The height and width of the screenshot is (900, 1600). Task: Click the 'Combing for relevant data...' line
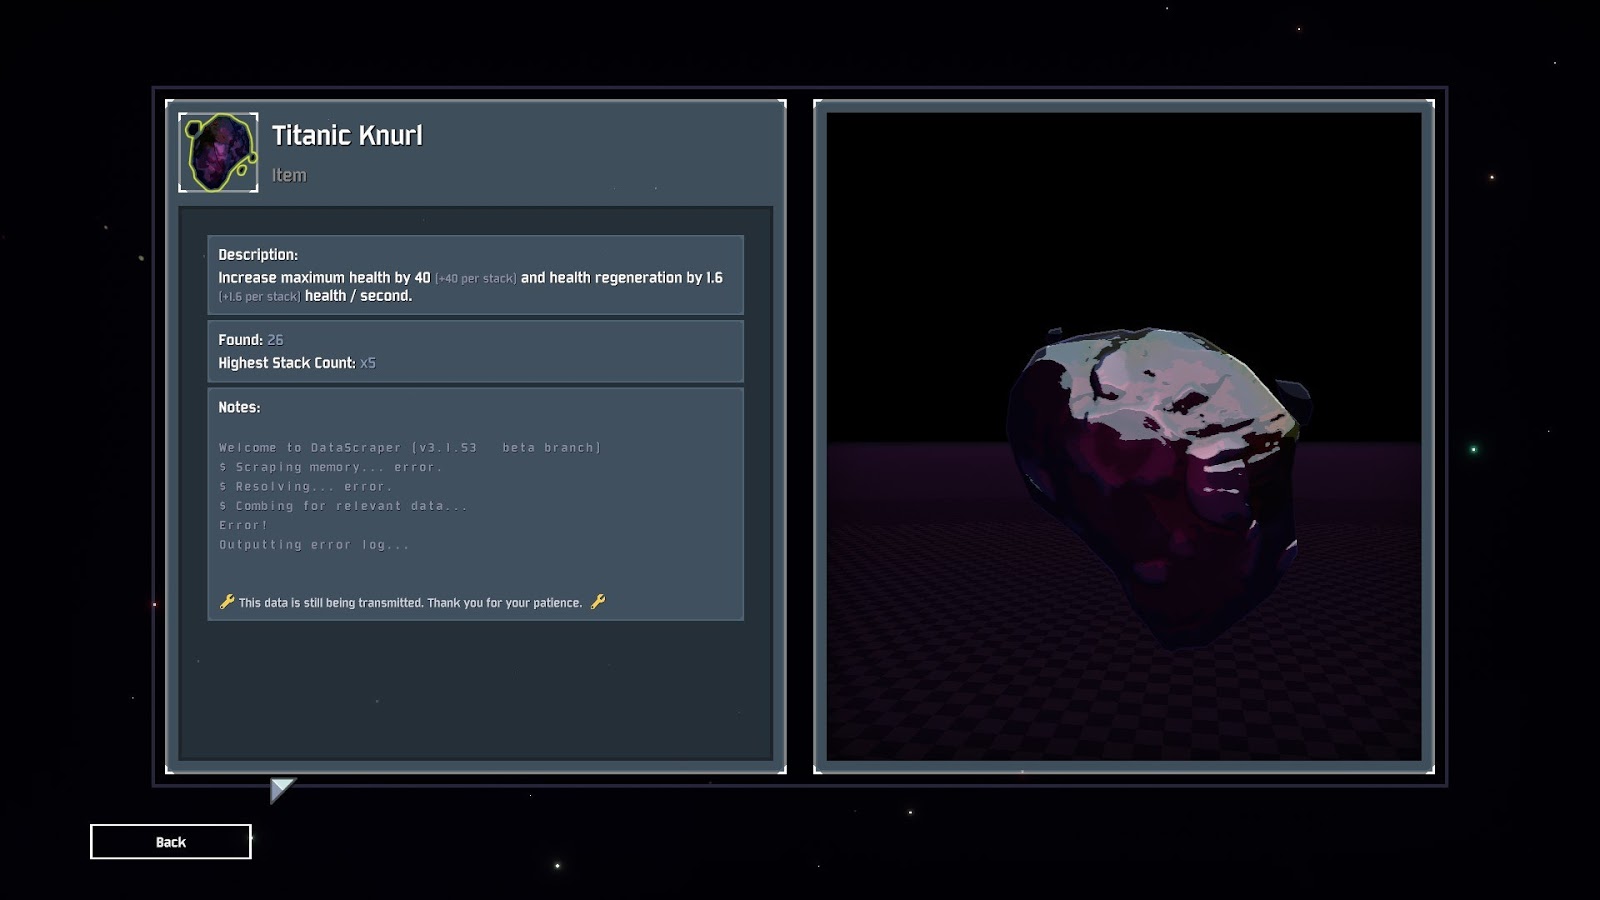[x=343, y=506]
